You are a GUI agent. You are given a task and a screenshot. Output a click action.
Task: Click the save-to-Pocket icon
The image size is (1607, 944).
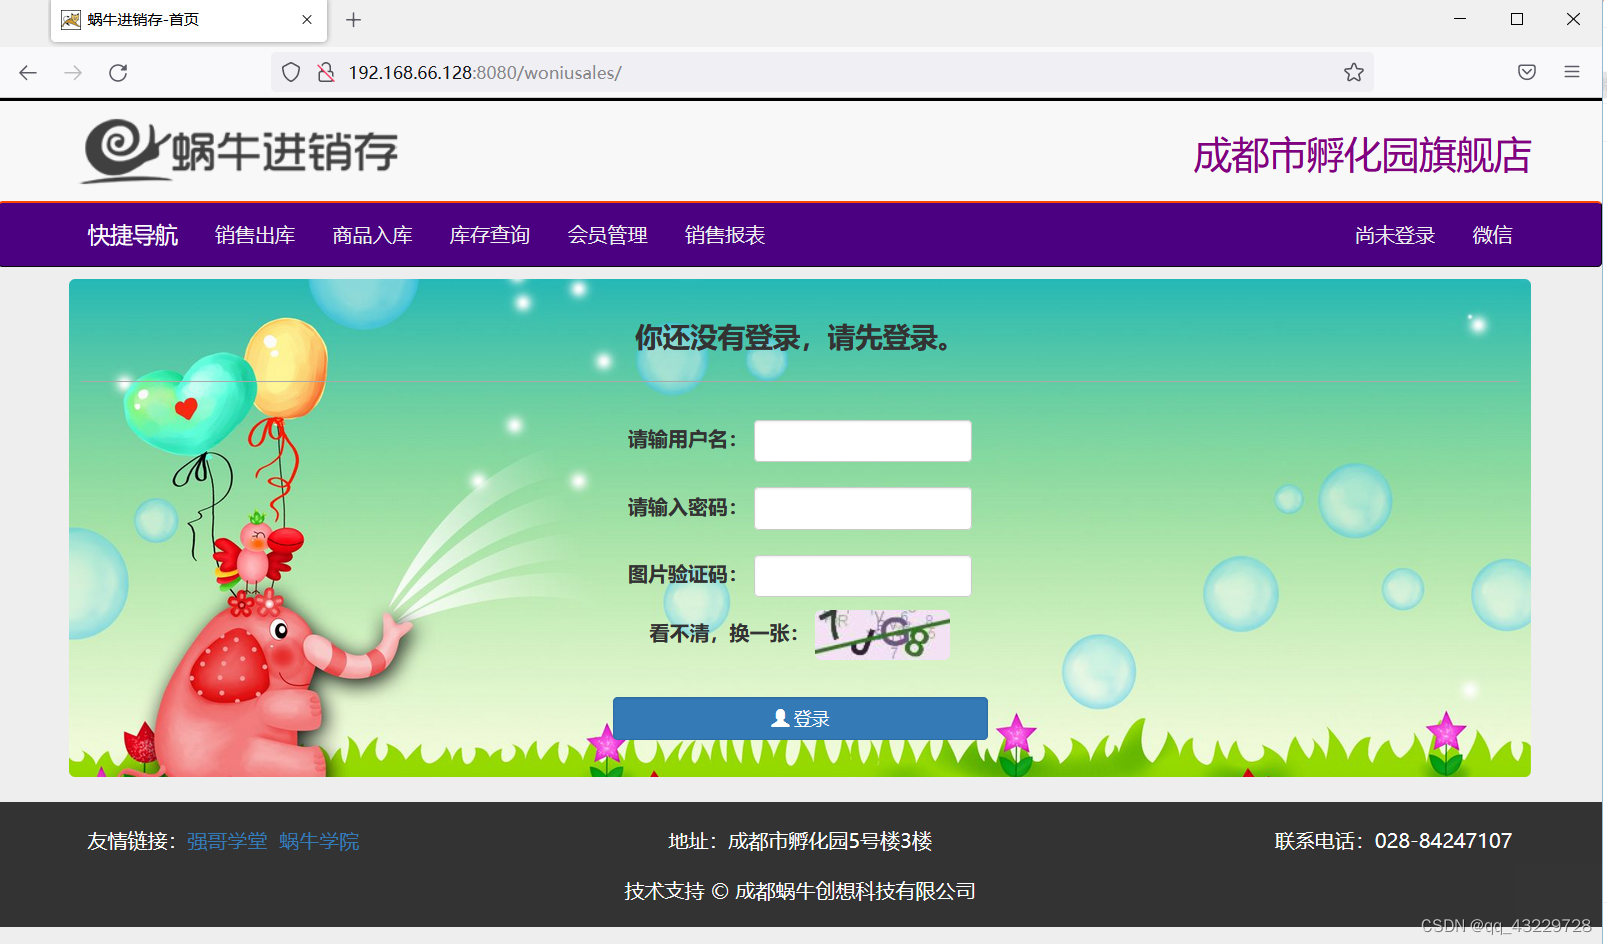(1526, 72)
